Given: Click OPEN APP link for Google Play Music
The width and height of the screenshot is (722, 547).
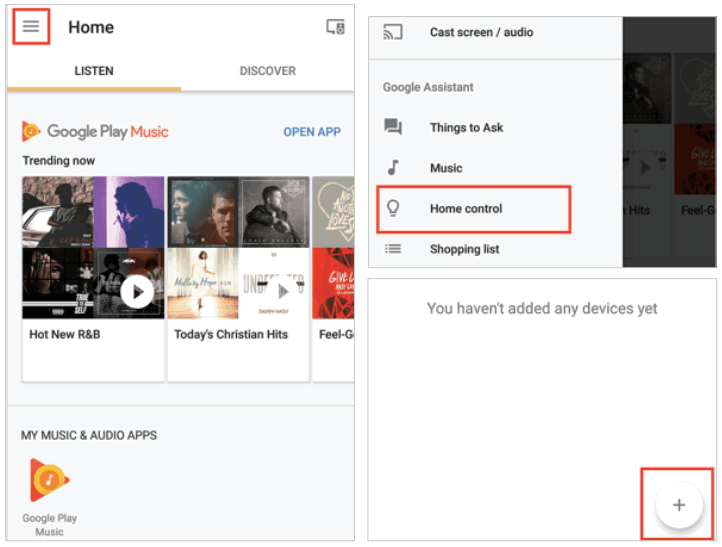Looking at the screenshot, I should [312, 132].
